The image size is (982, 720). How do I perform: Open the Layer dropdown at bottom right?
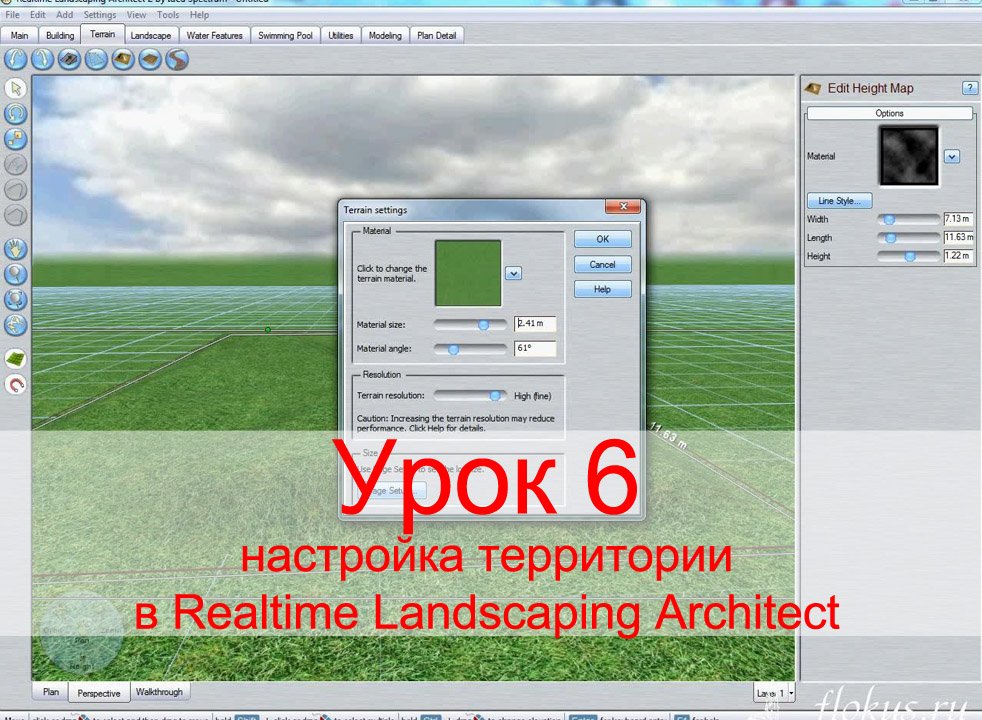792,693
